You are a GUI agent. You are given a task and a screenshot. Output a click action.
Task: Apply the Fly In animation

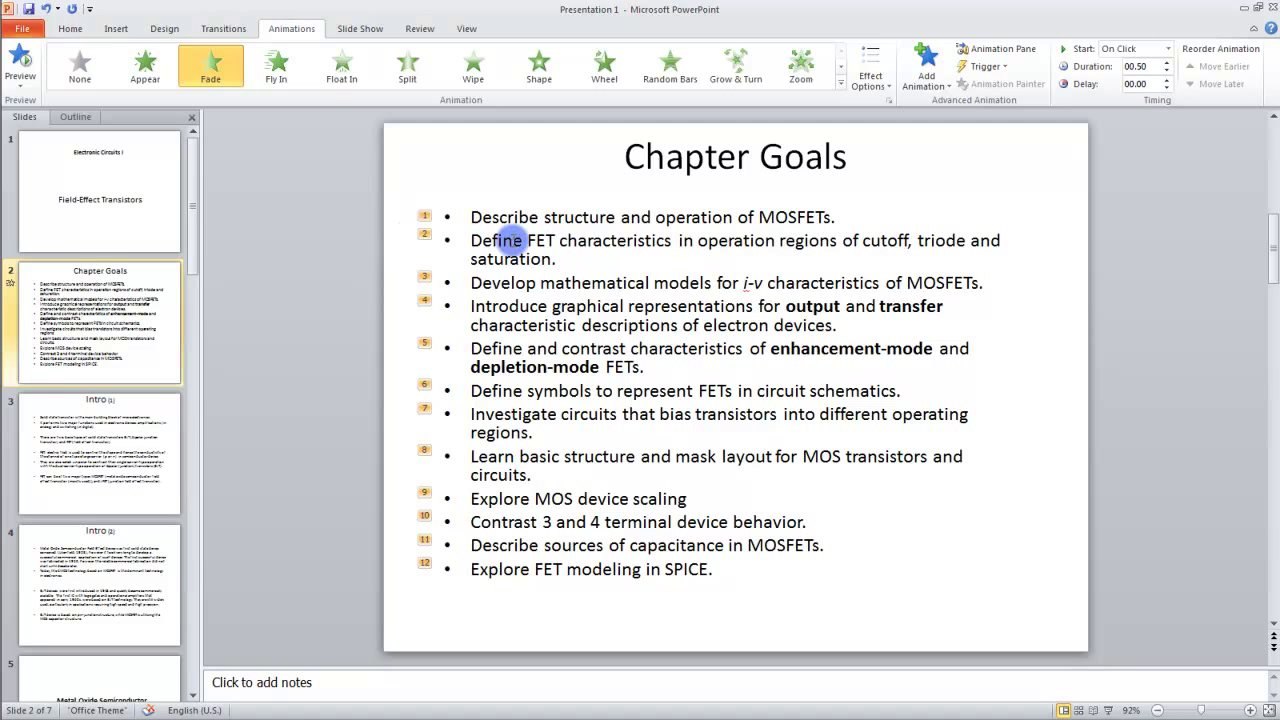[276, 66]
